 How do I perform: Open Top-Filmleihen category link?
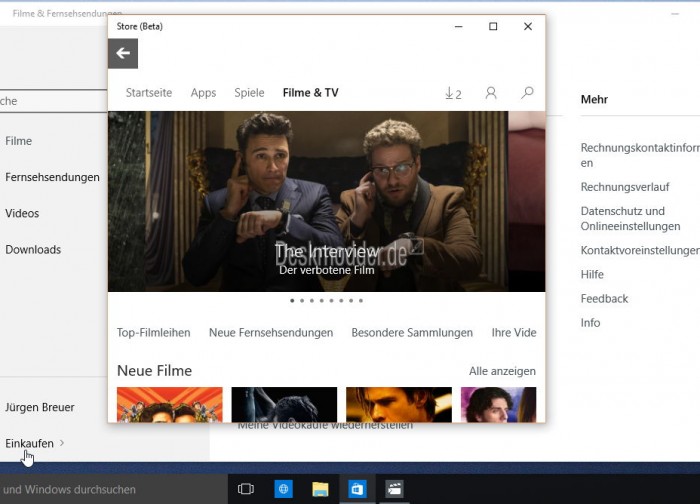tap(154, 333)
